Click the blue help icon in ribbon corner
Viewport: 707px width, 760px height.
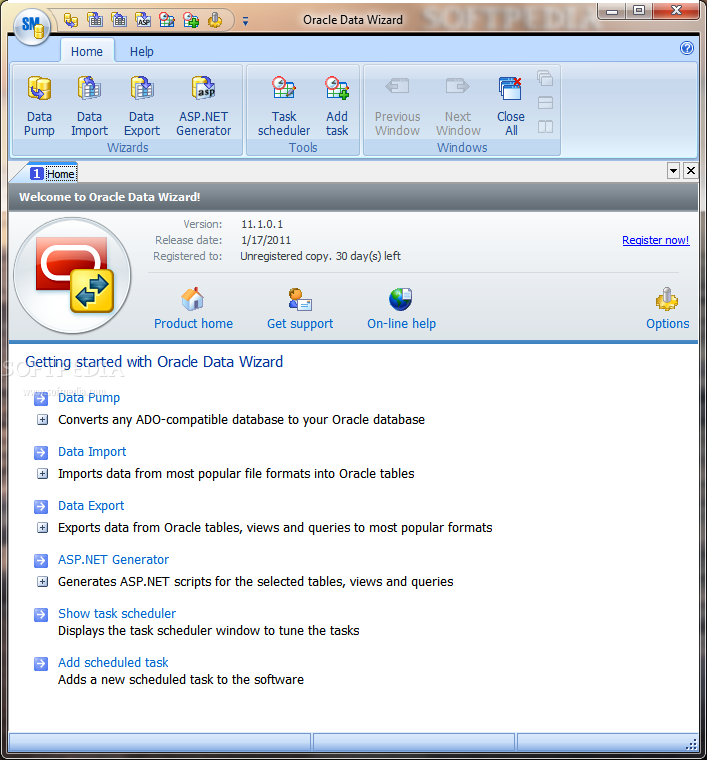pyautogui.click(x=687, y=48)
